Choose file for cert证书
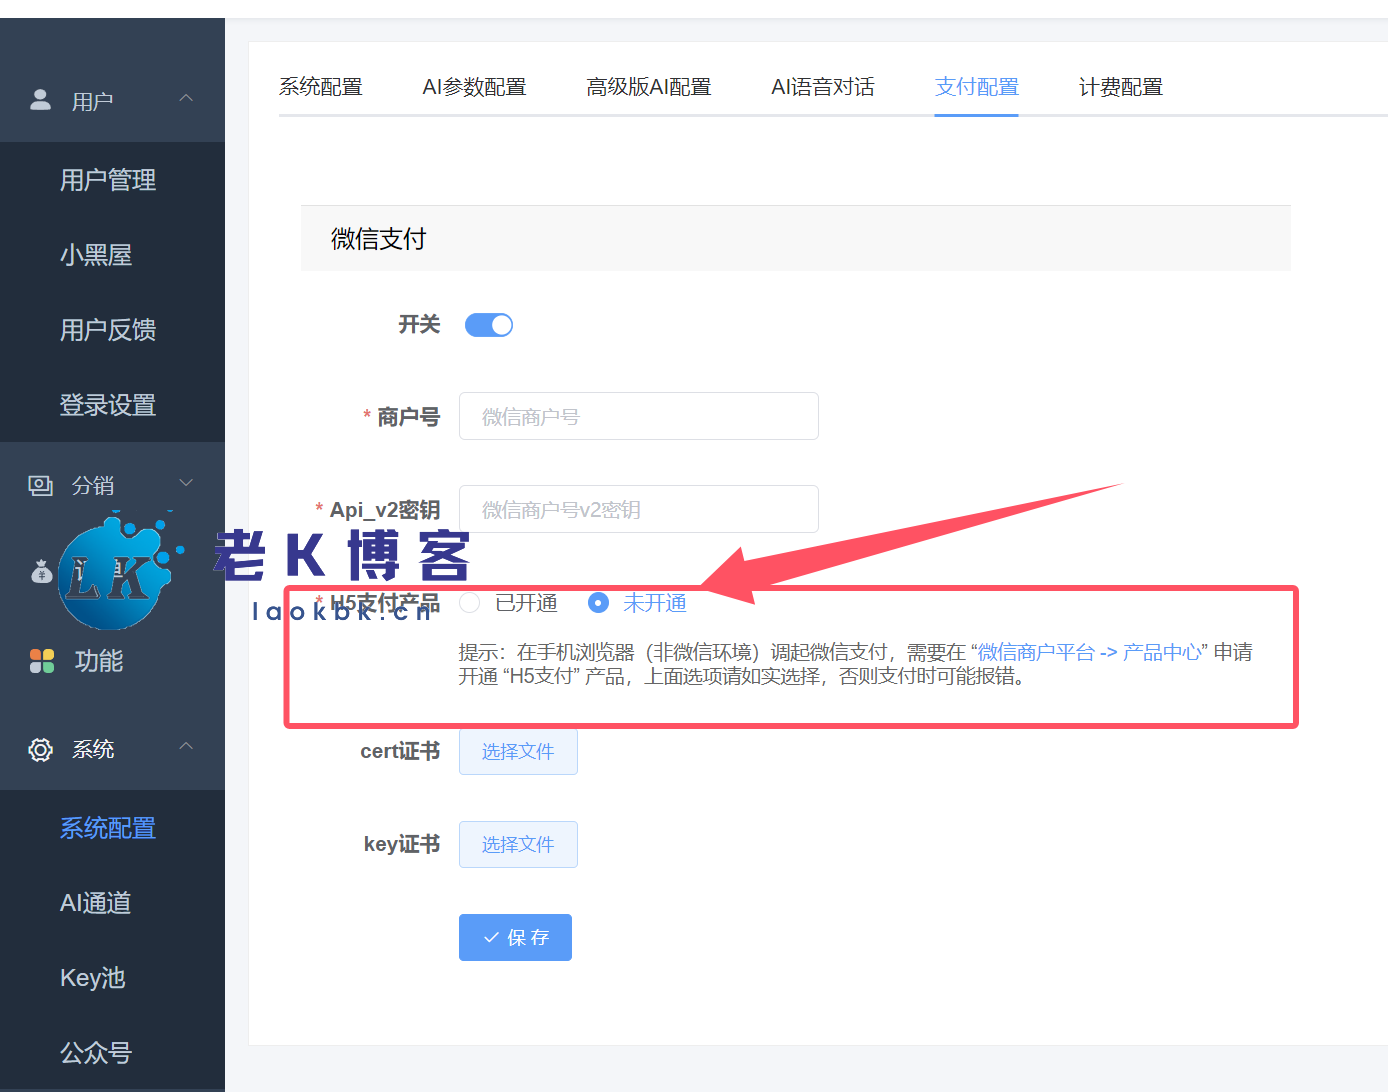The width and height of the screenshot is (1388, 1092). click(x=518, y=751)
